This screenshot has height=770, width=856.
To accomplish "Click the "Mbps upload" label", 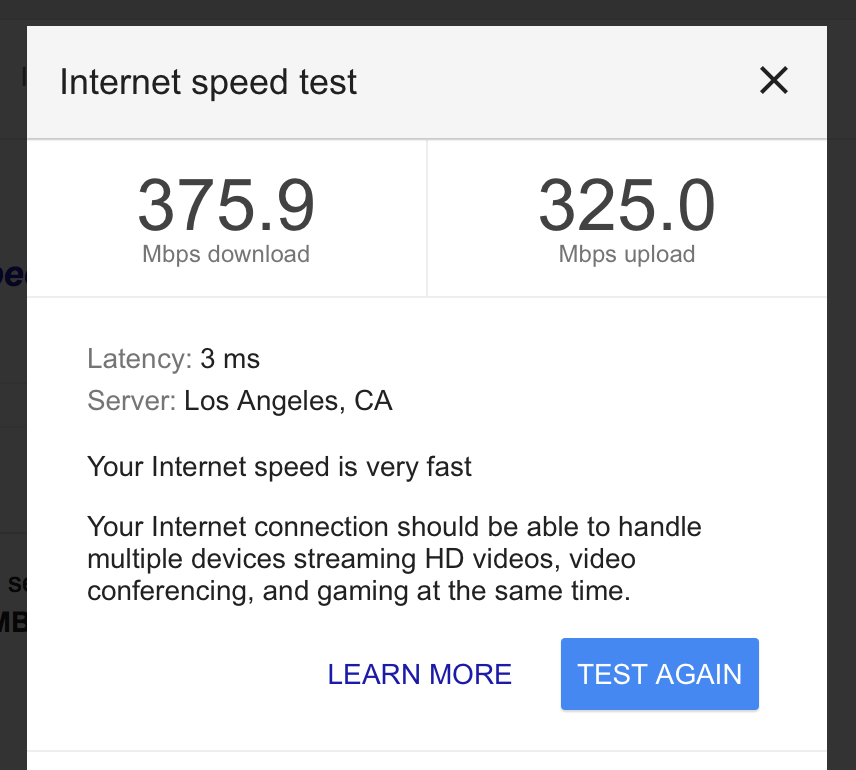I will tap(627, 254).
